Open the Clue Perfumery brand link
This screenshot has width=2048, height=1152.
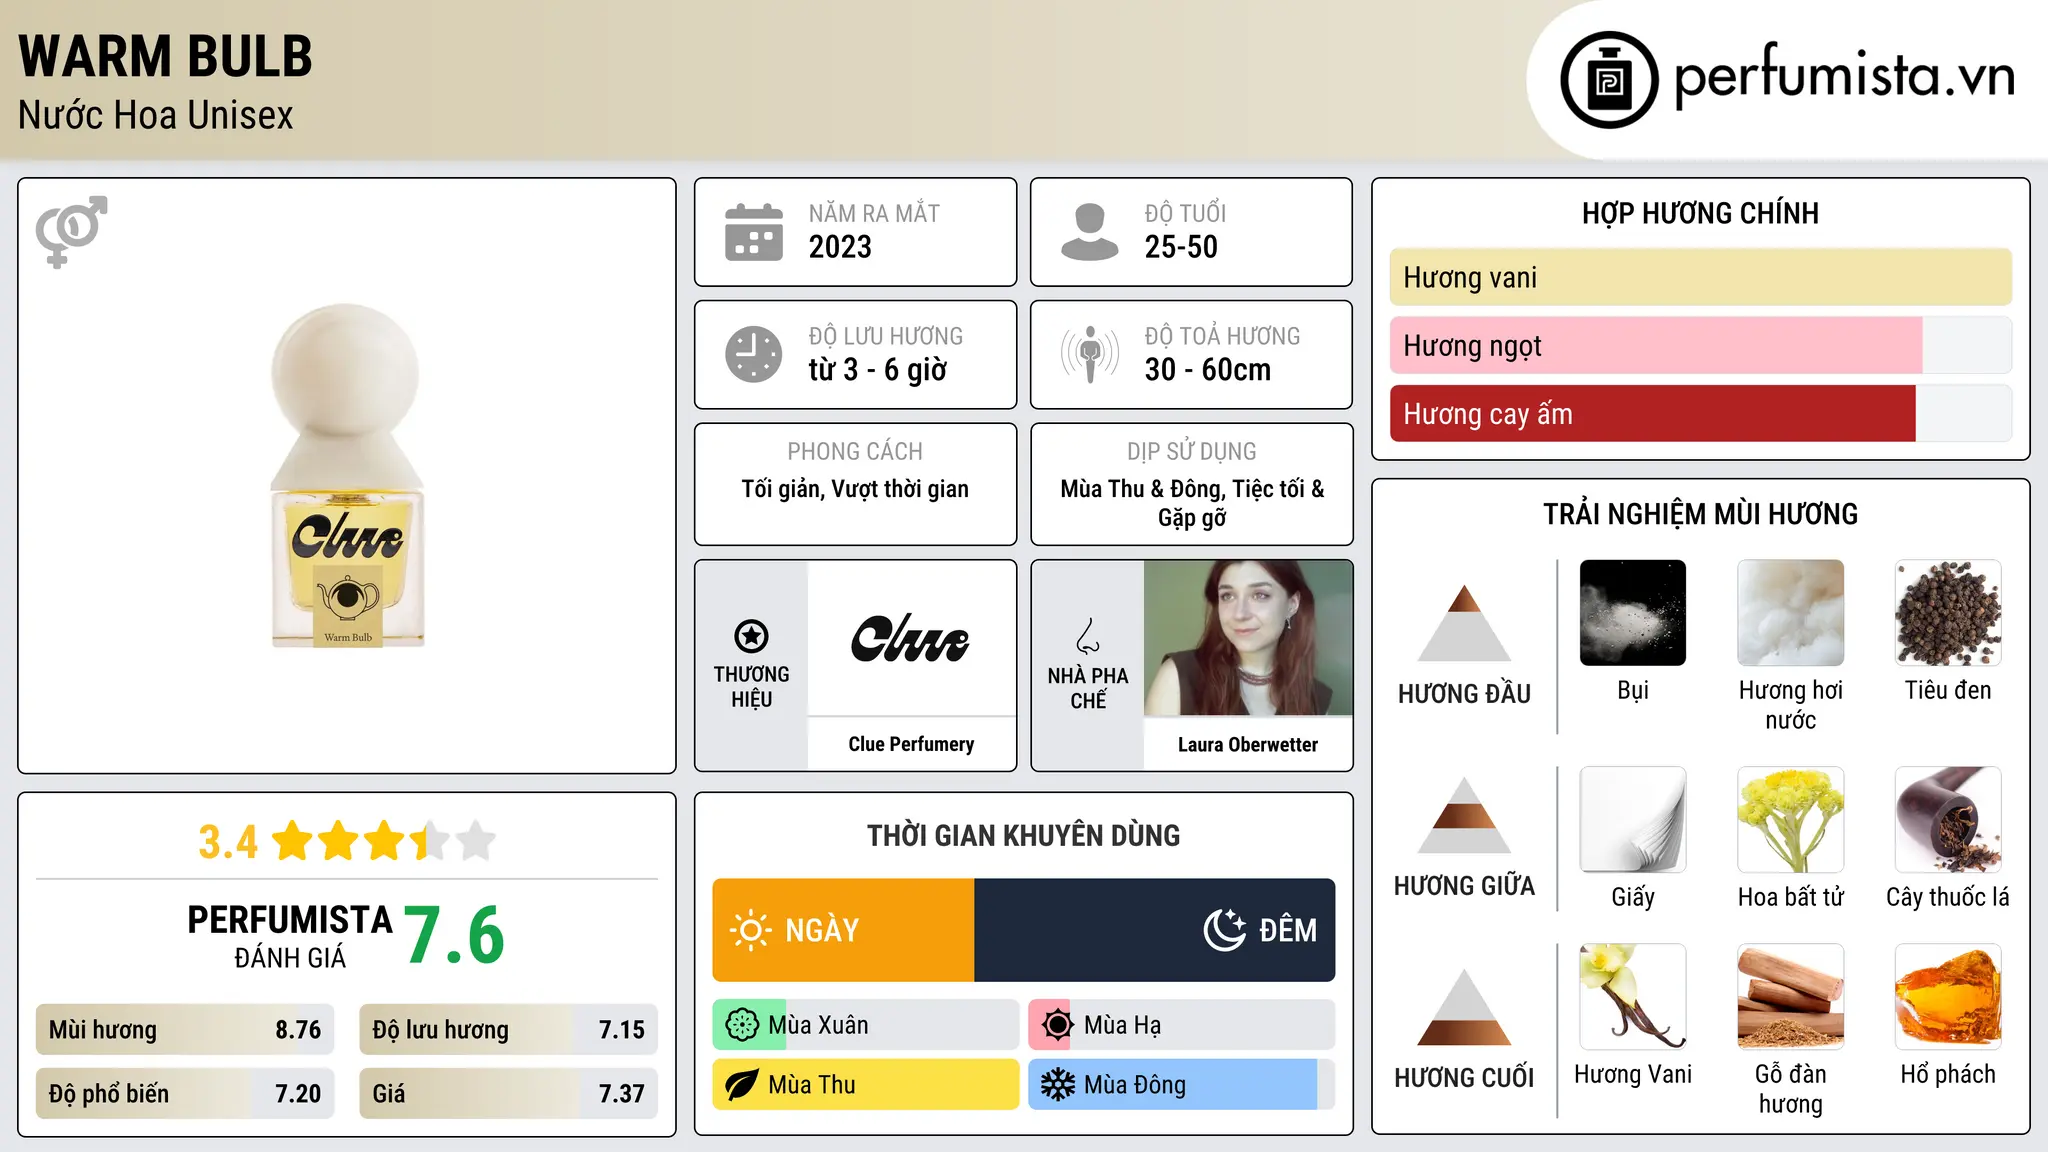911,744
